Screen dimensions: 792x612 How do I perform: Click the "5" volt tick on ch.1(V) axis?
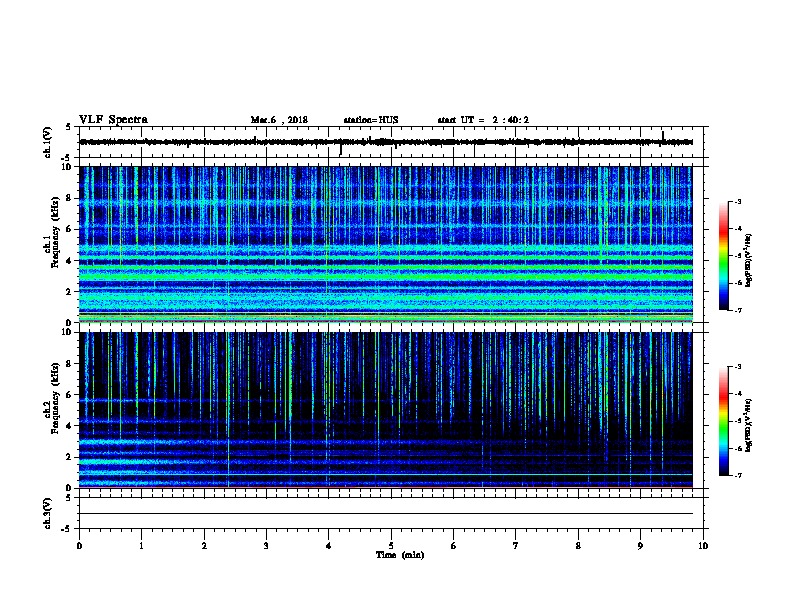(x=69, y=127)
